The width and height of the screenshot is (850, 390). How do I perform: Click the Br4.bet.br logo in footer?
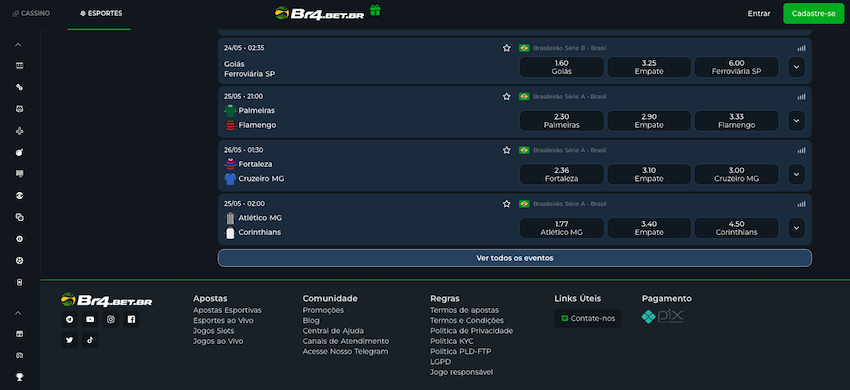106,300
